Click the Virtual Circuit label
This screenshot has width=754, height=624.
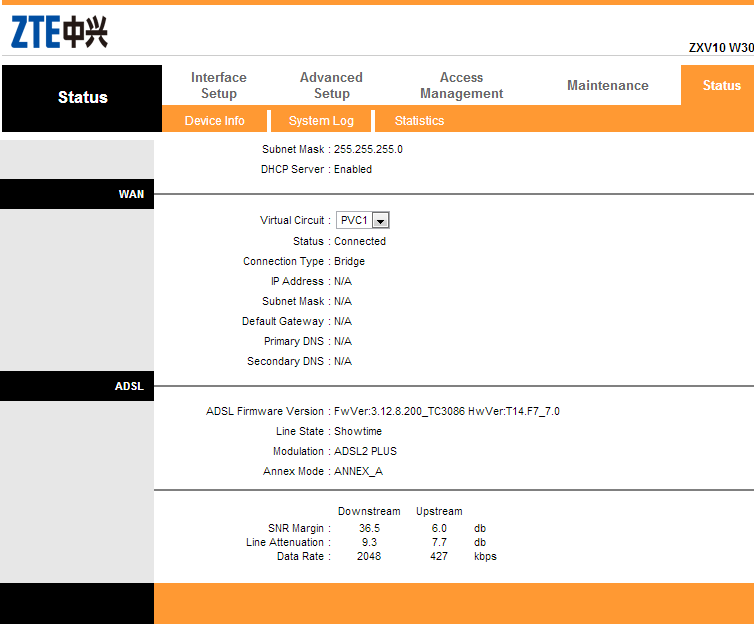292,220
